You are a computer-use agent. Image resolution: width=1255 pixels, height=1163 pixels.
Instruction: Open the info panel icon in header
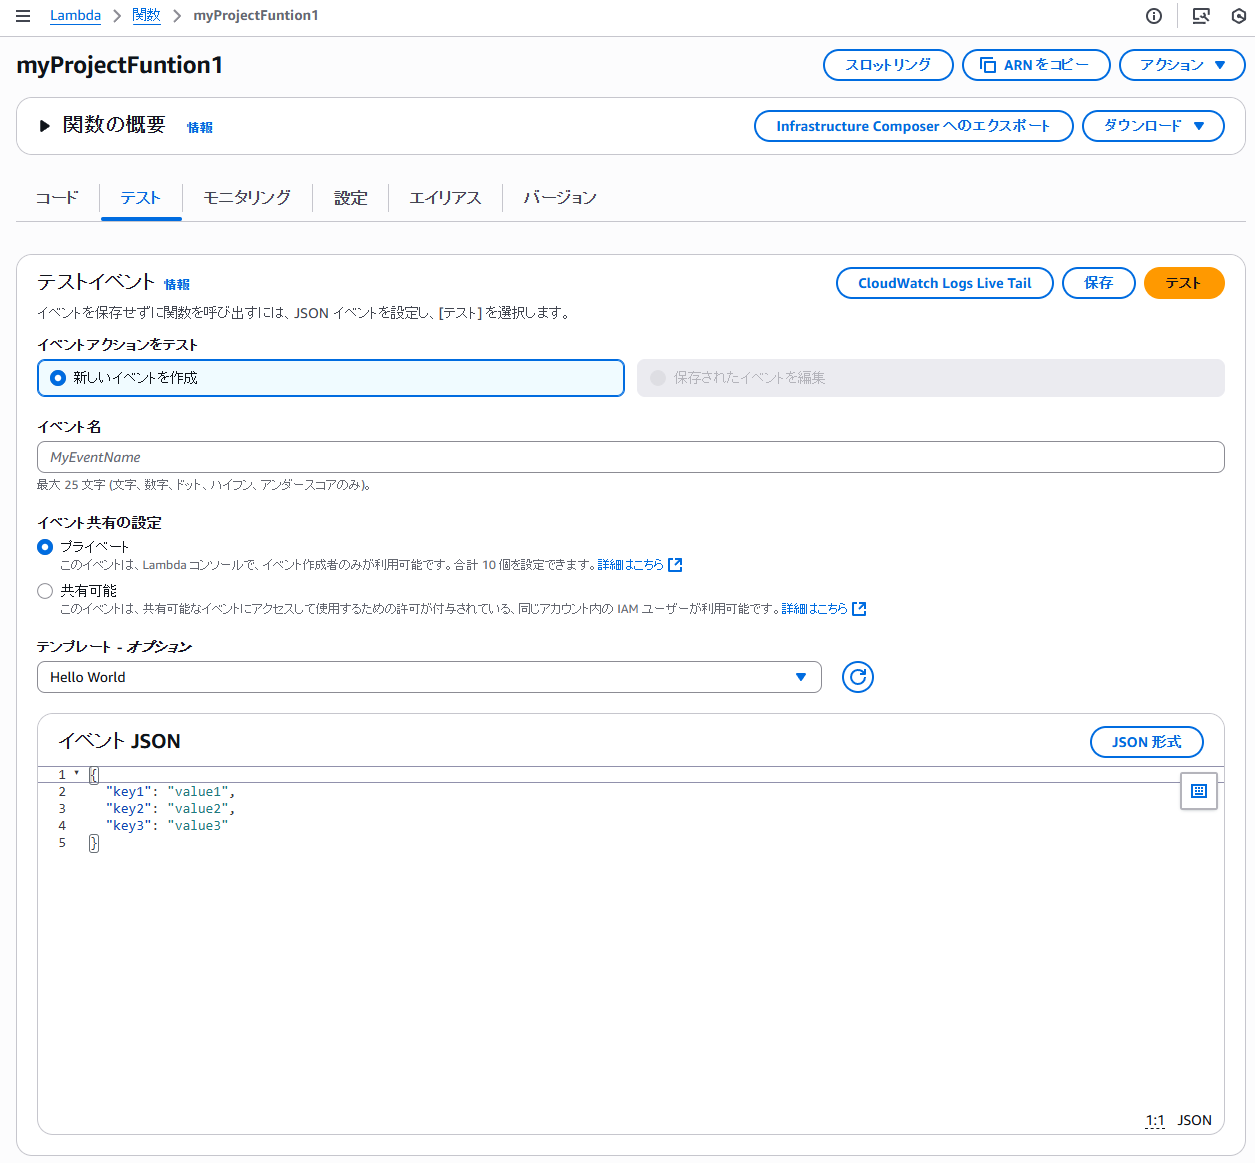point(1154,16)
